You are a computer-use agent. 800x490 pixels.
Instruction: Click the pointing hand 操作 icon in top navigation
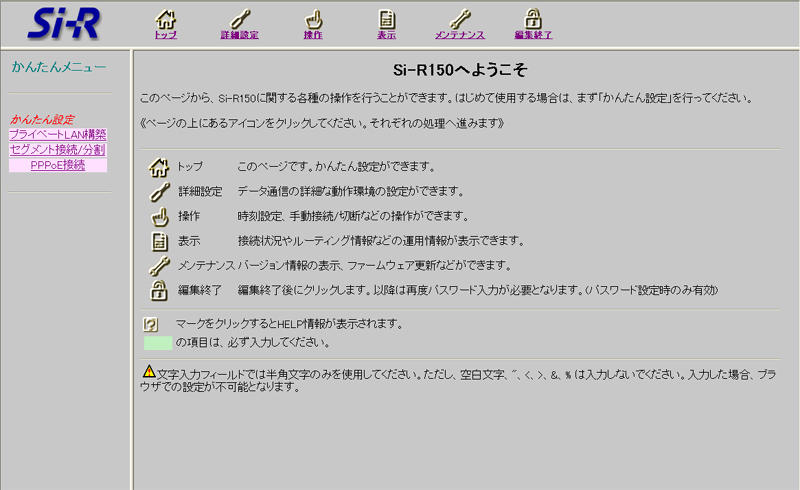point(313,19)
